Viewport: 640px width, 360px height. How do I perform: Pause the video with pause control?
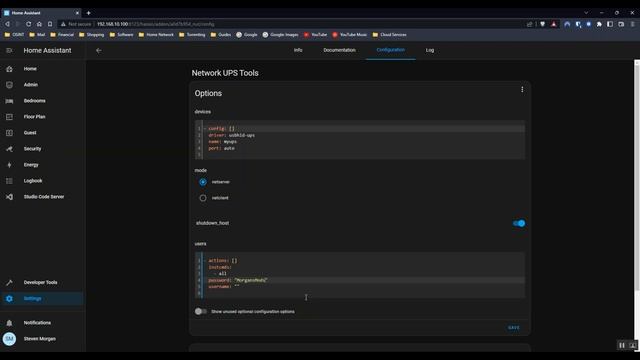pyautogui.click(x=622, y=345)
